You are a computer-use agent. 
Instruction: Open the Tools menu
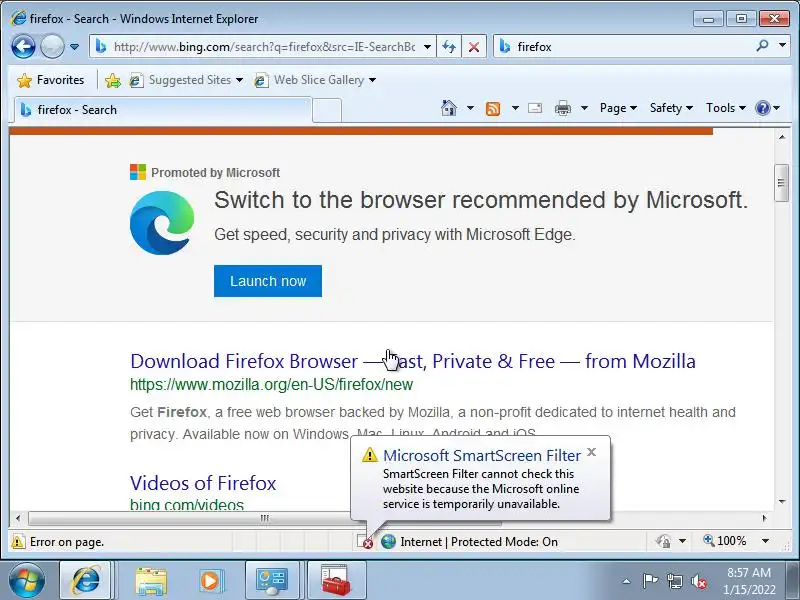[726, 108]
